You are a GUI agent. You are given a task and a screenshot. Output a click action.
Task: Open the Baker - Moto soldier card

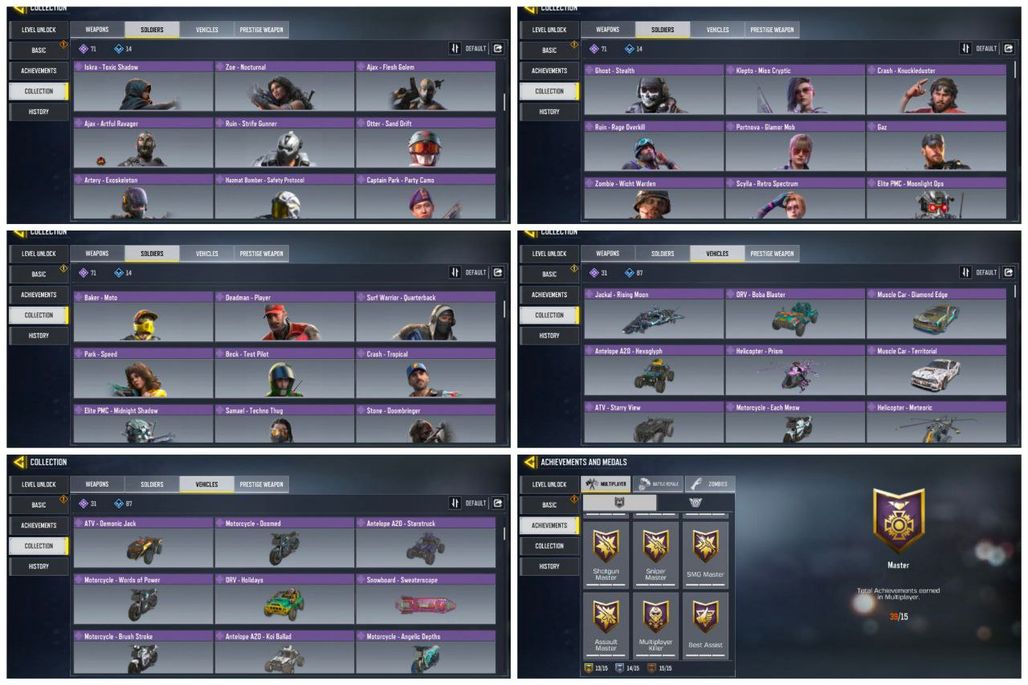pos(144,317)
